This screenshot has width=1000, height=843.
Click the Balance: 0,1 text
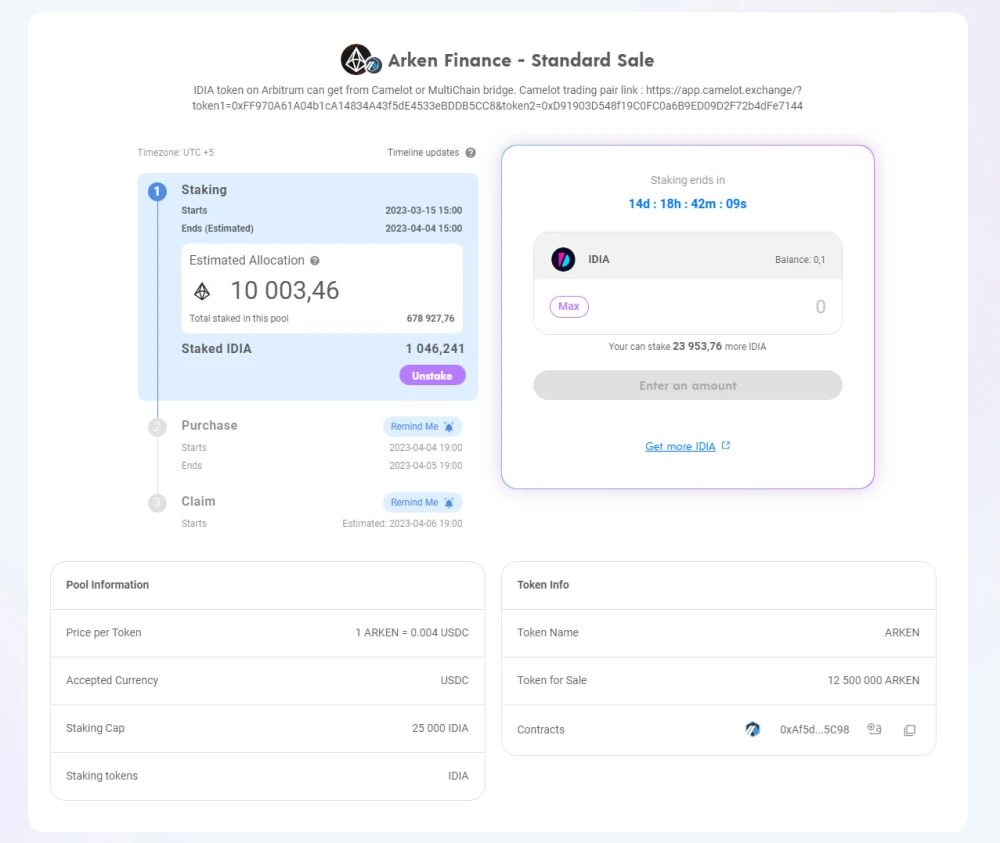pyautogui.click(x=800, y=260)
